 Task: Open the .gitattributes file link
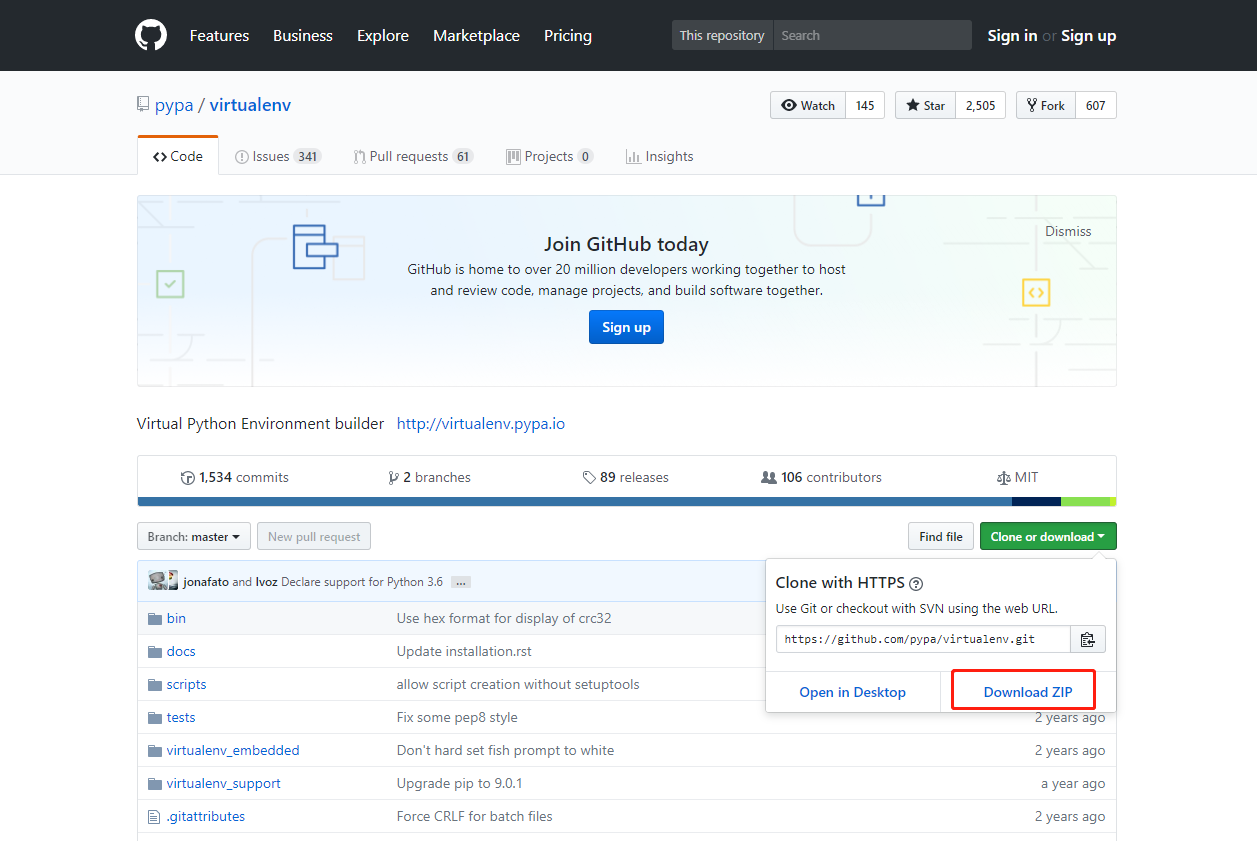coord(206,817)
